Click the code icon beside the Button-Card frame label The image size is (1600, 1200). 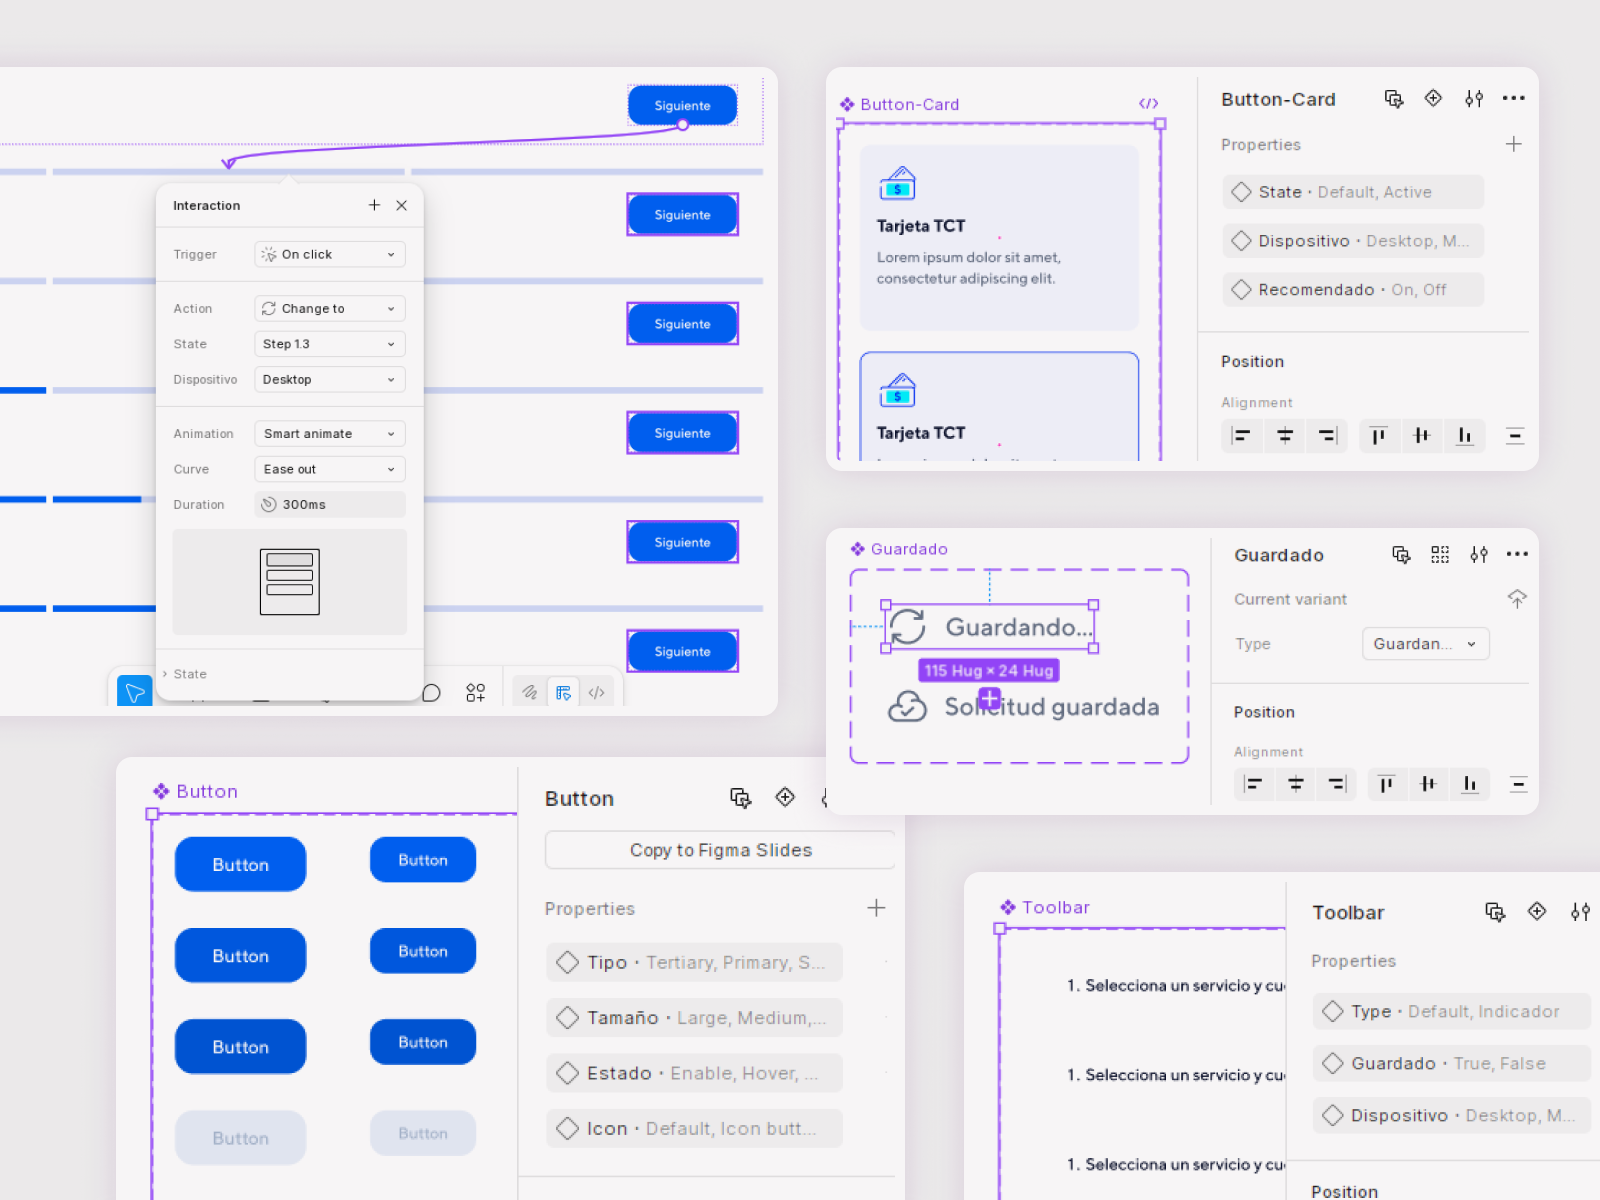(1148, 103)
